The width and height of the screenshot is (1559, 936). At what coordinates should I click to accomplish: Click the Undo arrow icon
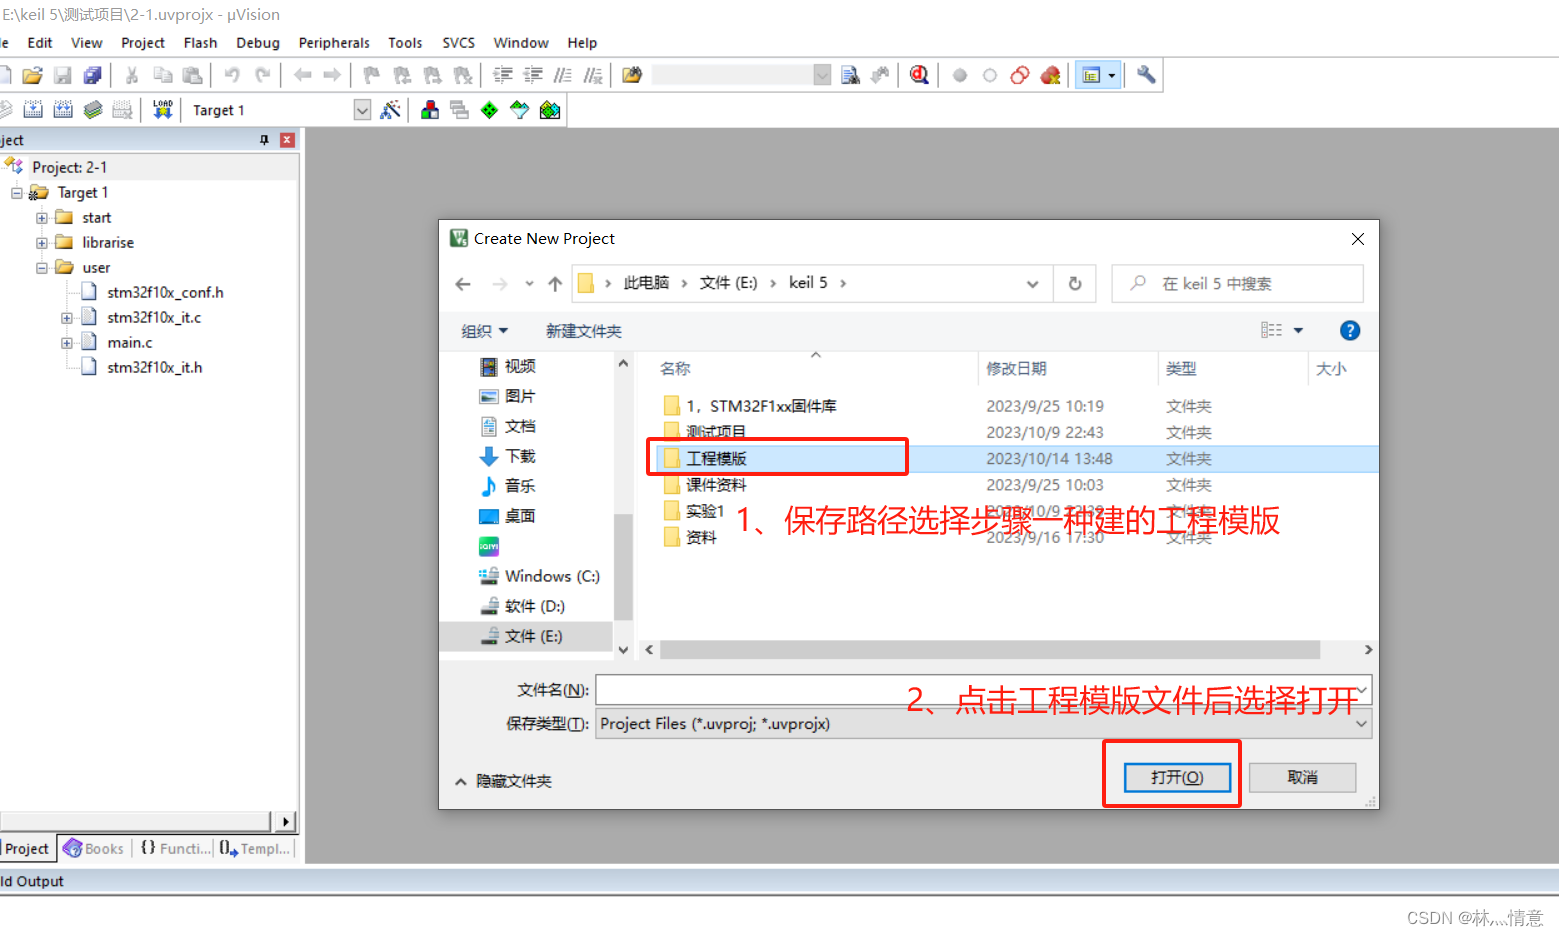[232, 75]
